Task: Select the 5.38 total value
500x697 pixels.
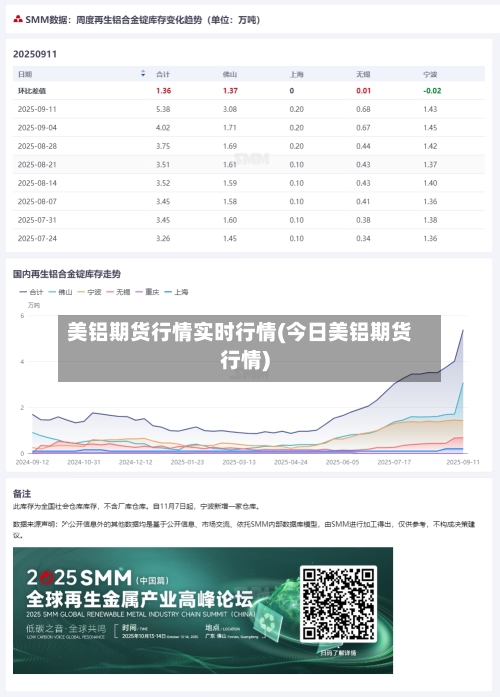Action: pos(163,109)
